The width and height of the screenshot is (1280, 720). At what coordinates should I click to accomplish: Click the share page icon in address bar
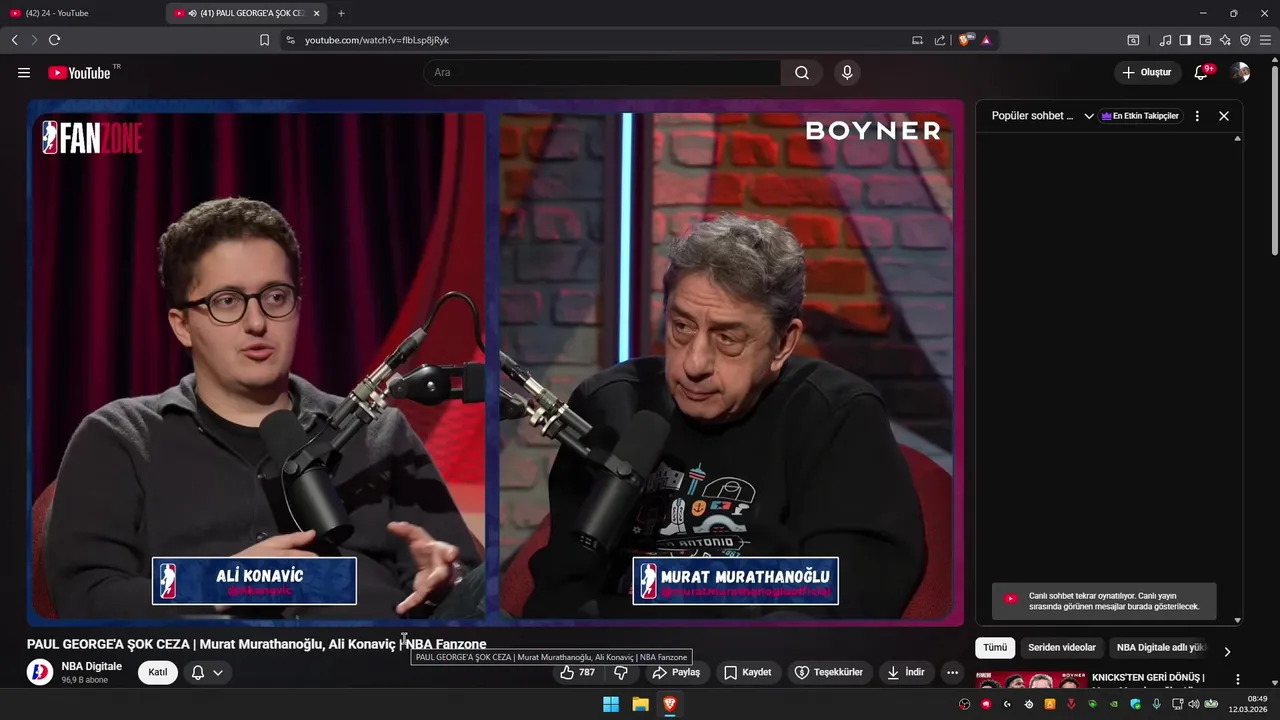click(940, 40)
